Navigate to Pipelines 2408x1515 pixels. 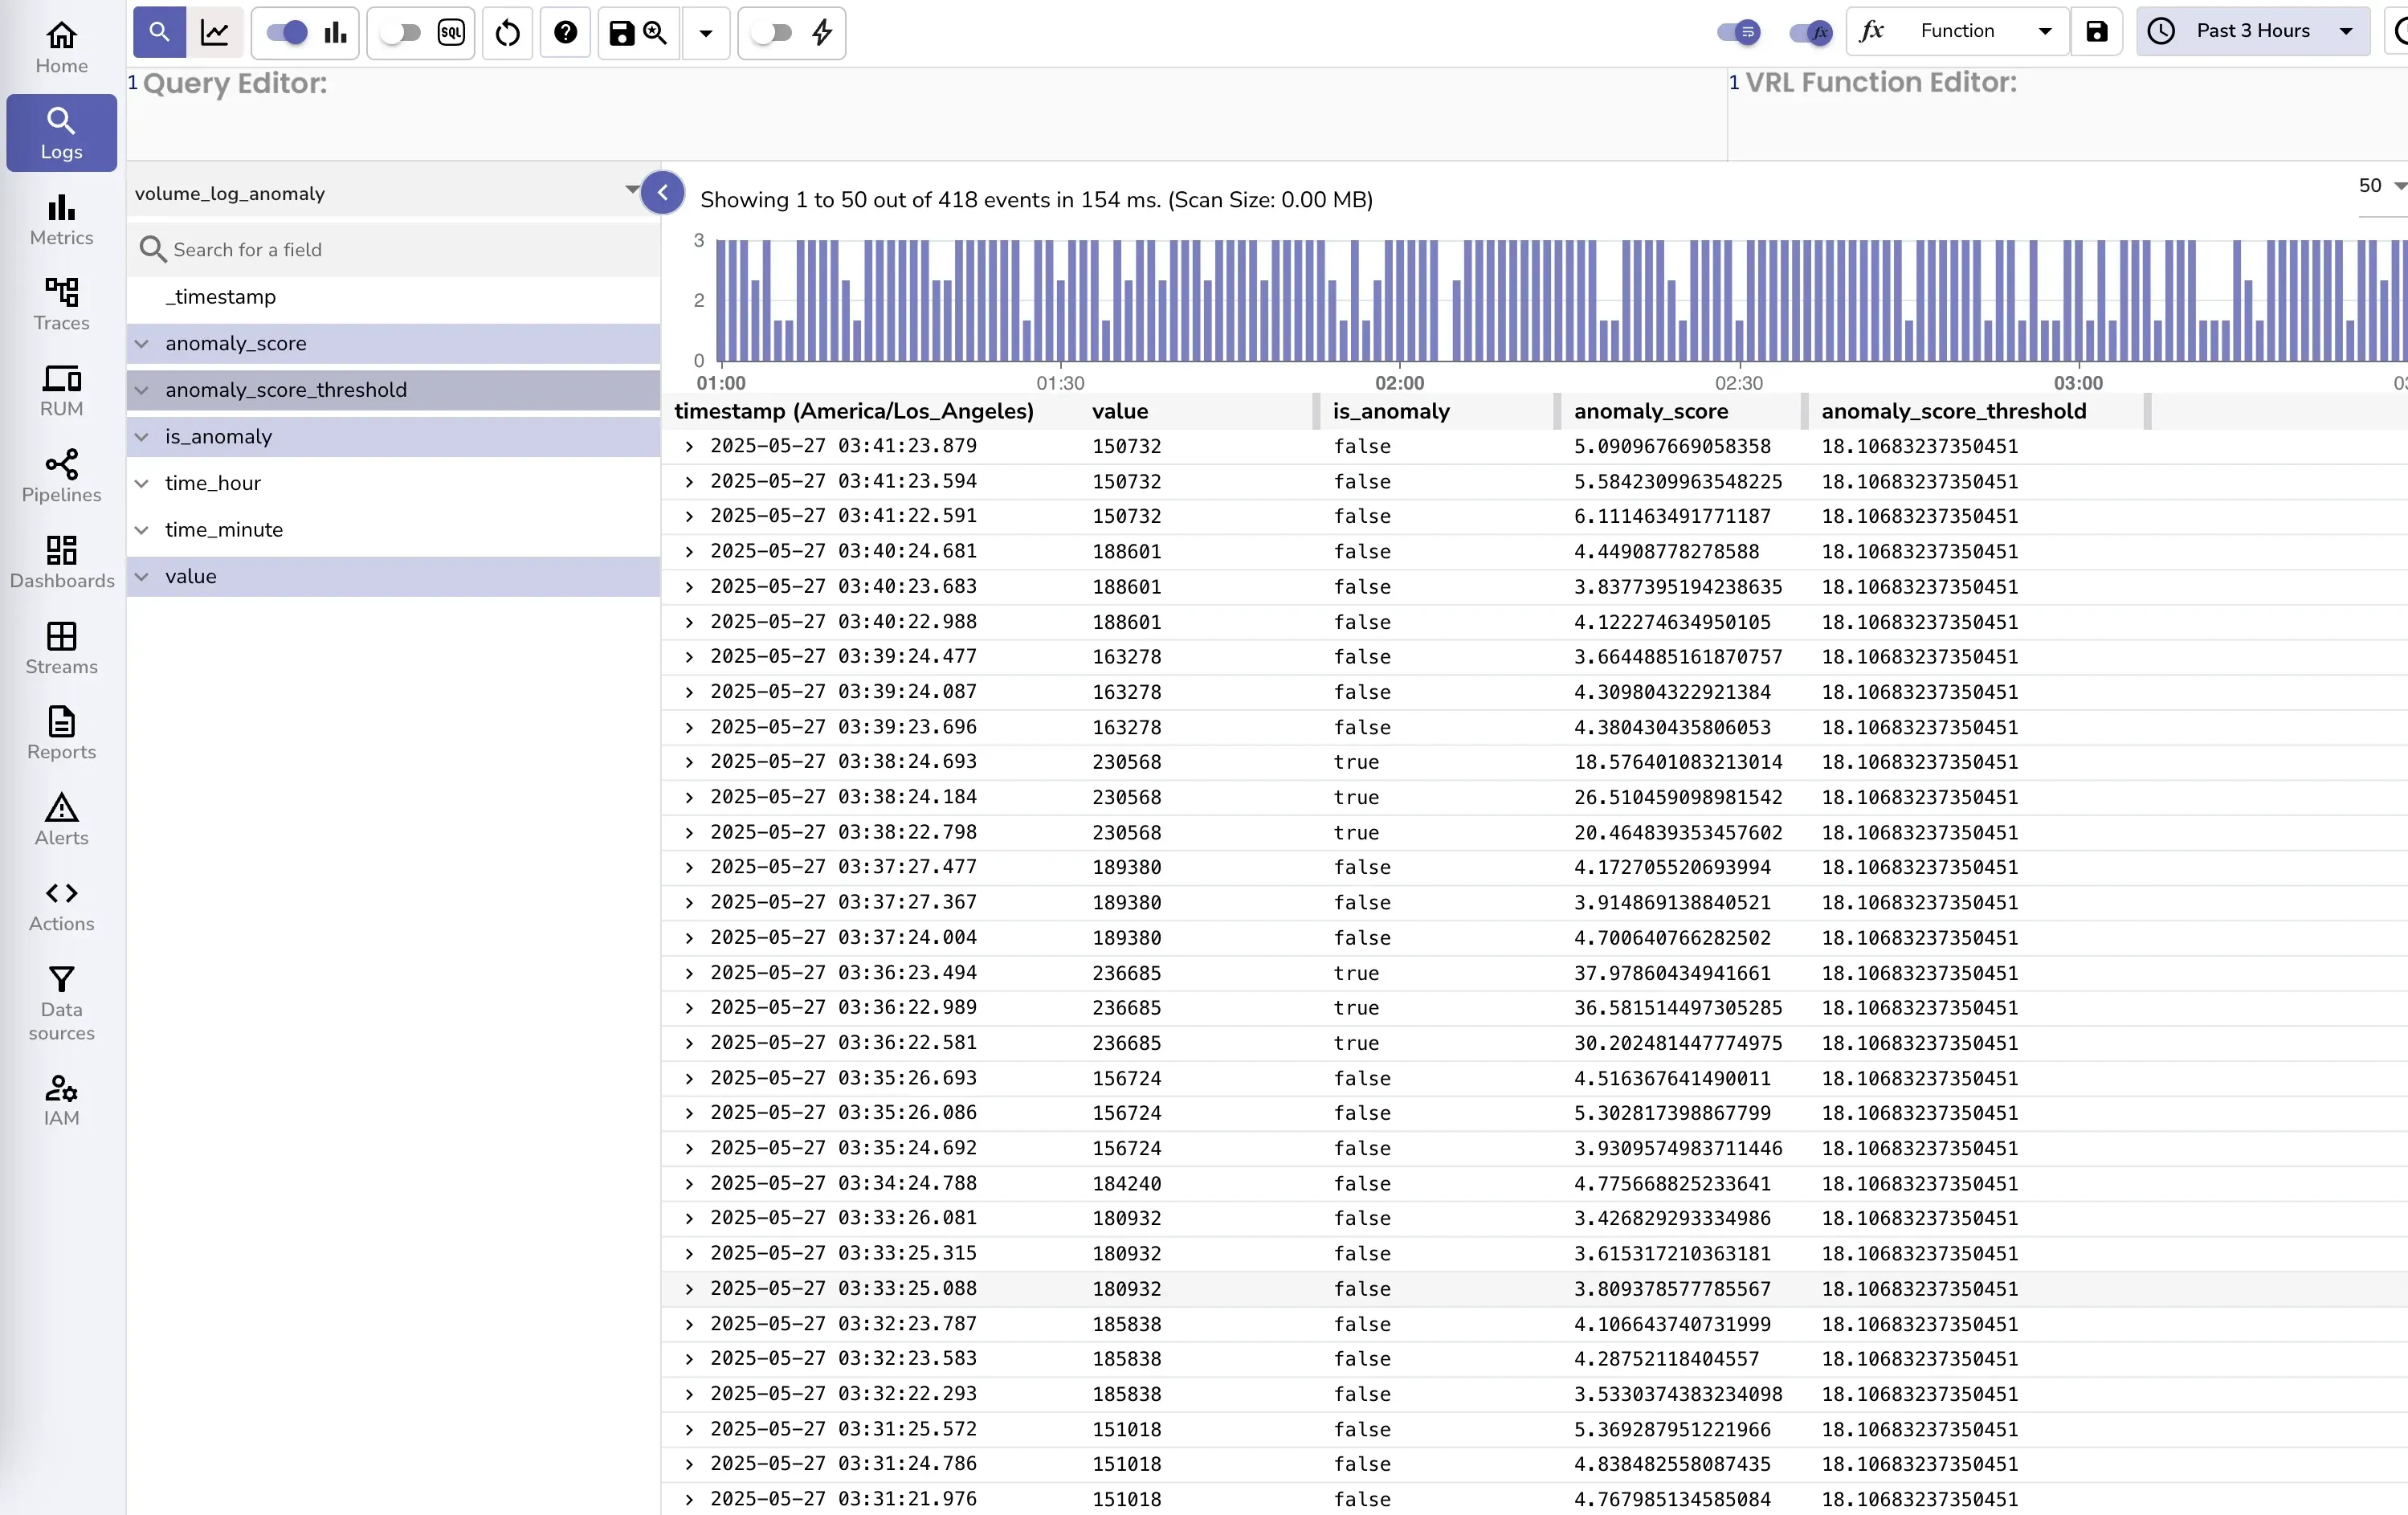[61, 477]
